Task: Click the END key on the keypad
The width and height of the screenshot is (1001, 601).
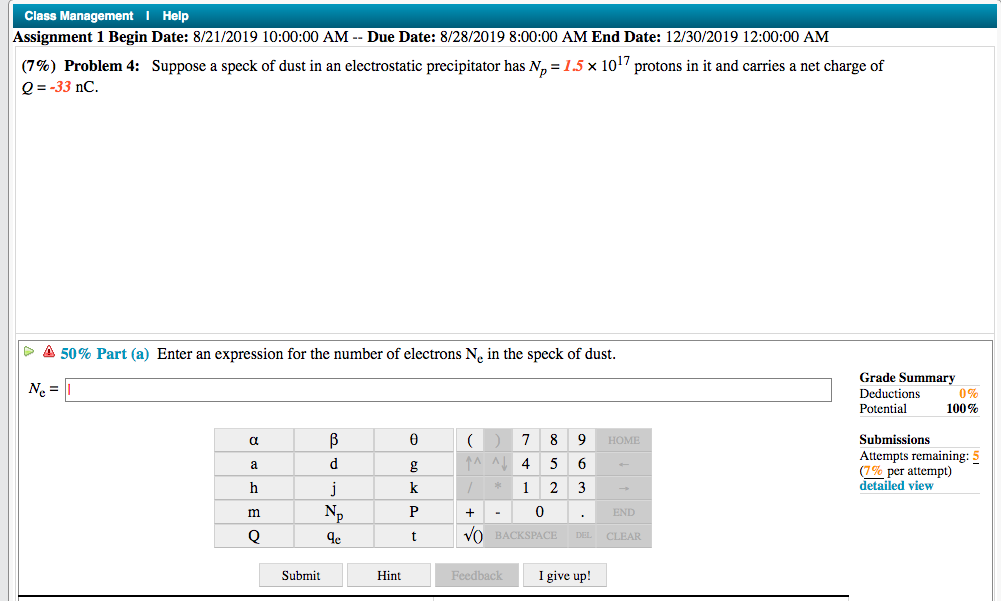Action: click(623, 512)
